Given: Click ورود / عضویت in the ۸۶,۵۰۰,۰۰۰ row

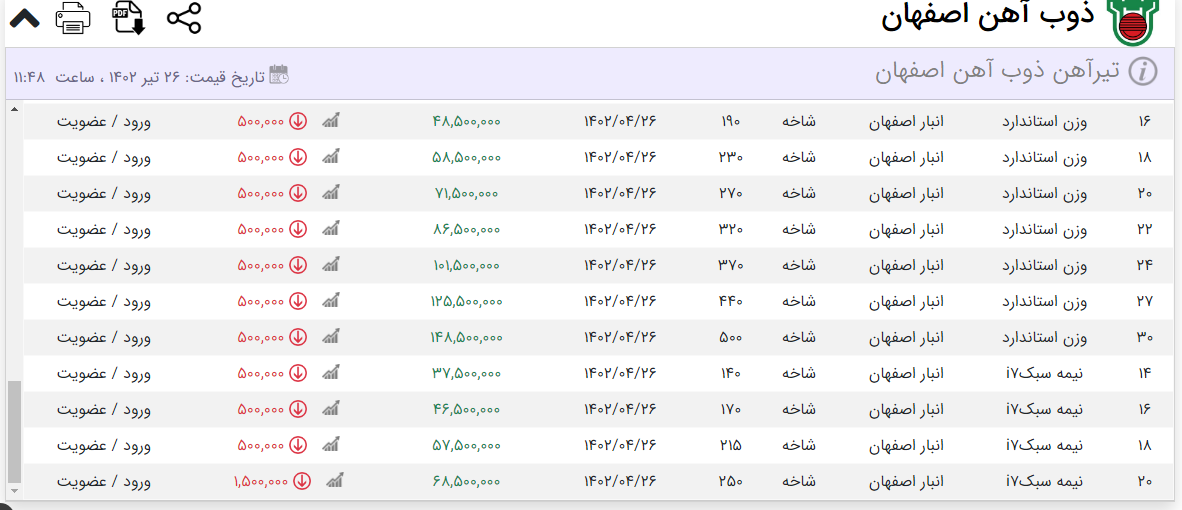Looking at the screenshot, I should tap(104, 230).
